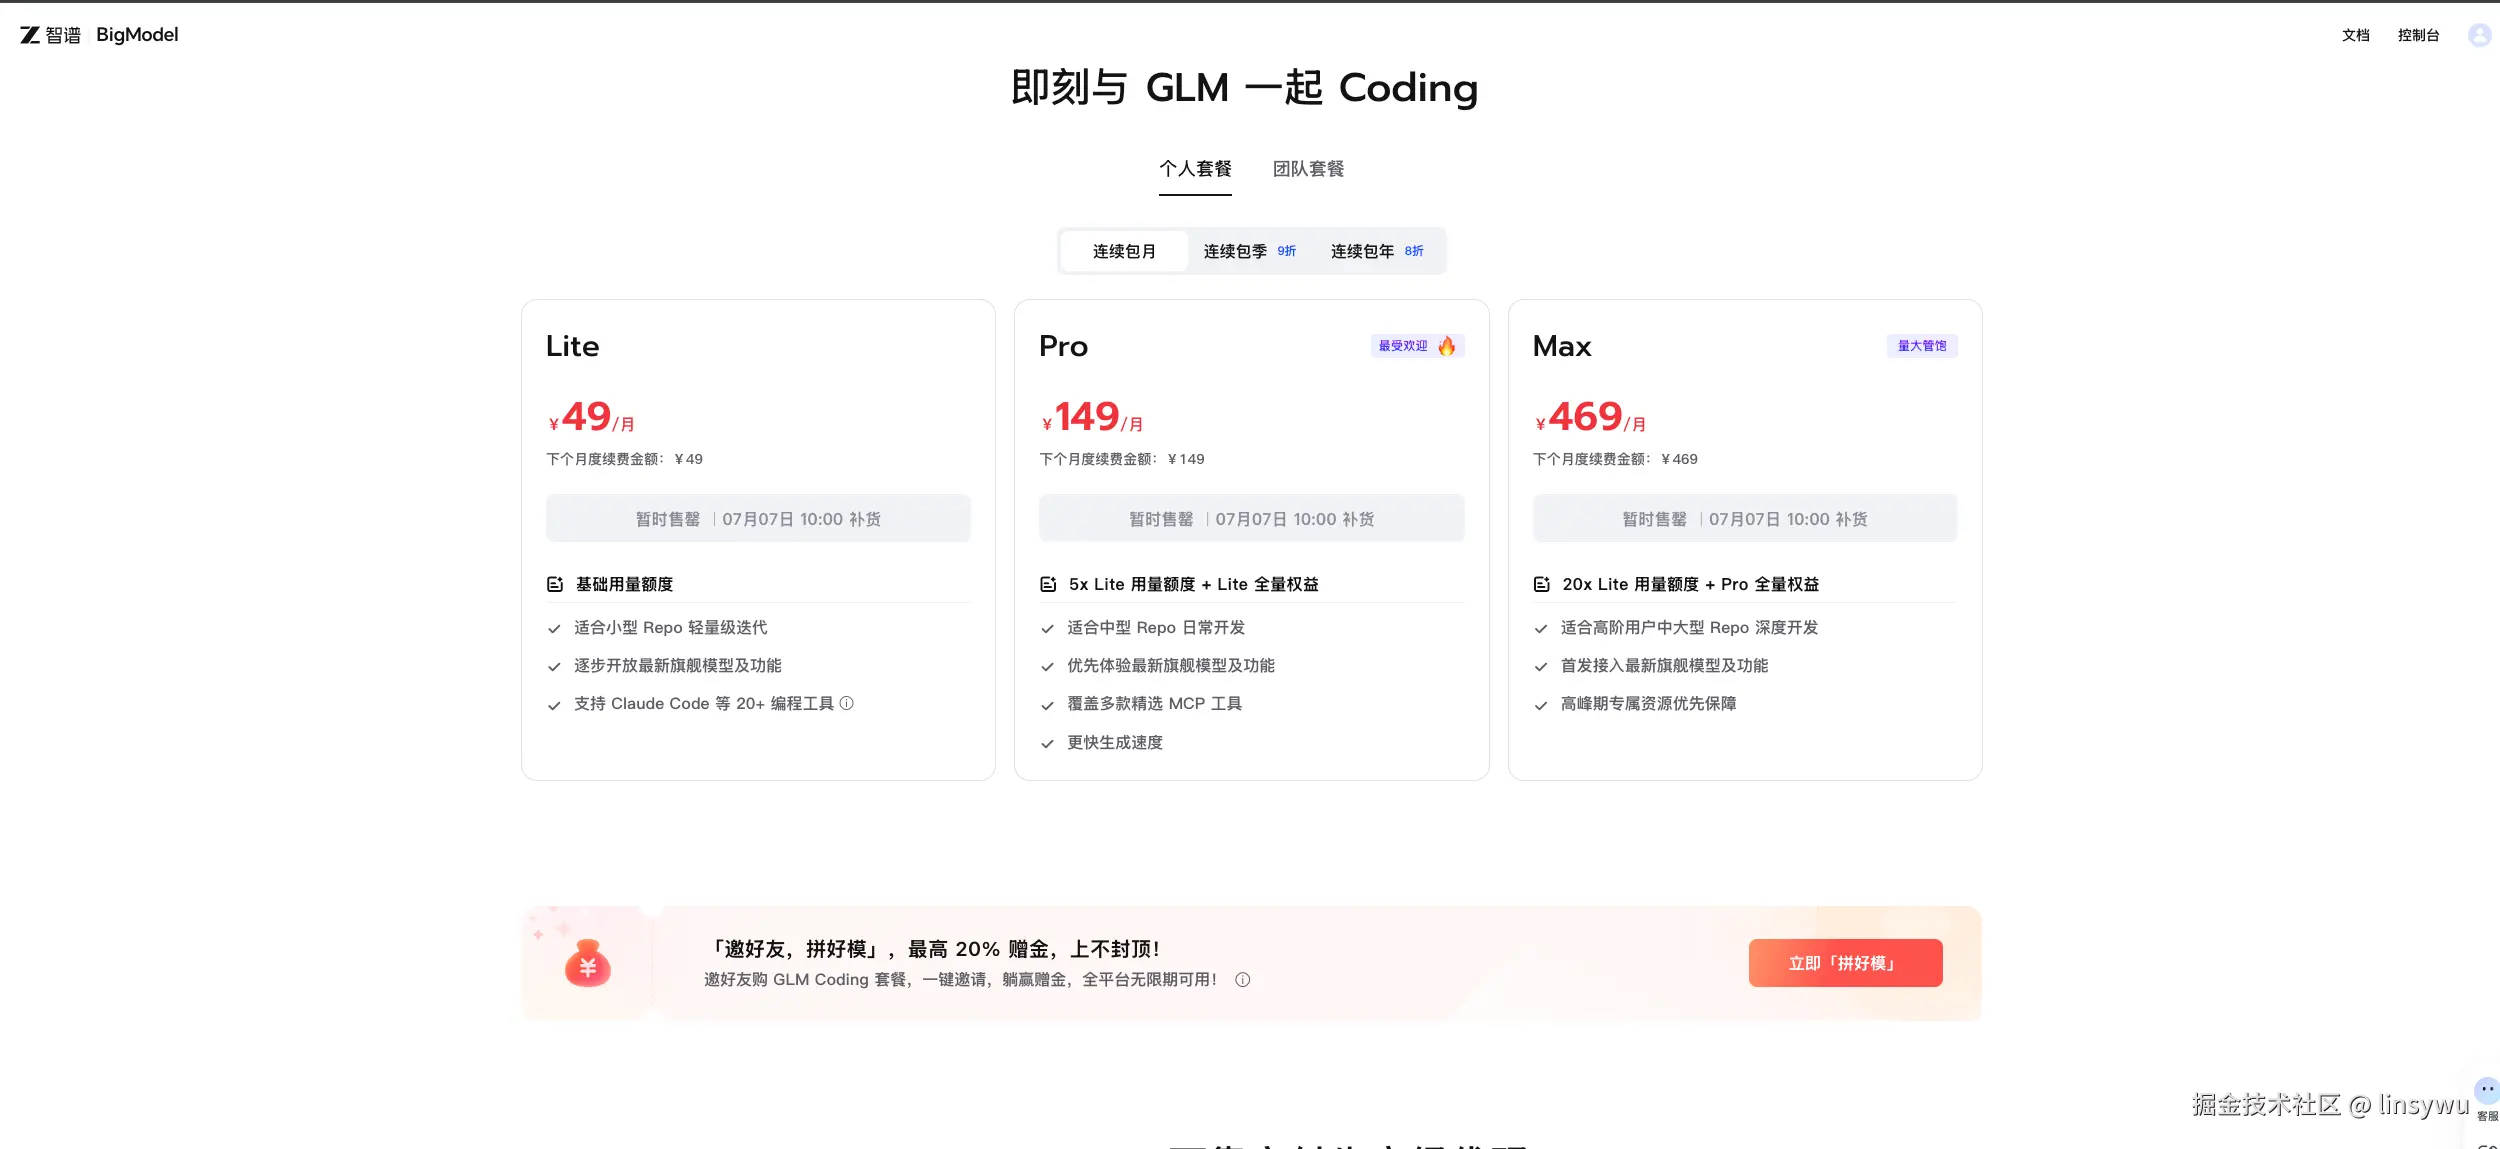Click checkmark beside 适合小型 Repo 轻量级迭代
The height and width of the screenshot is (1149, 2500).
point(554,629)
